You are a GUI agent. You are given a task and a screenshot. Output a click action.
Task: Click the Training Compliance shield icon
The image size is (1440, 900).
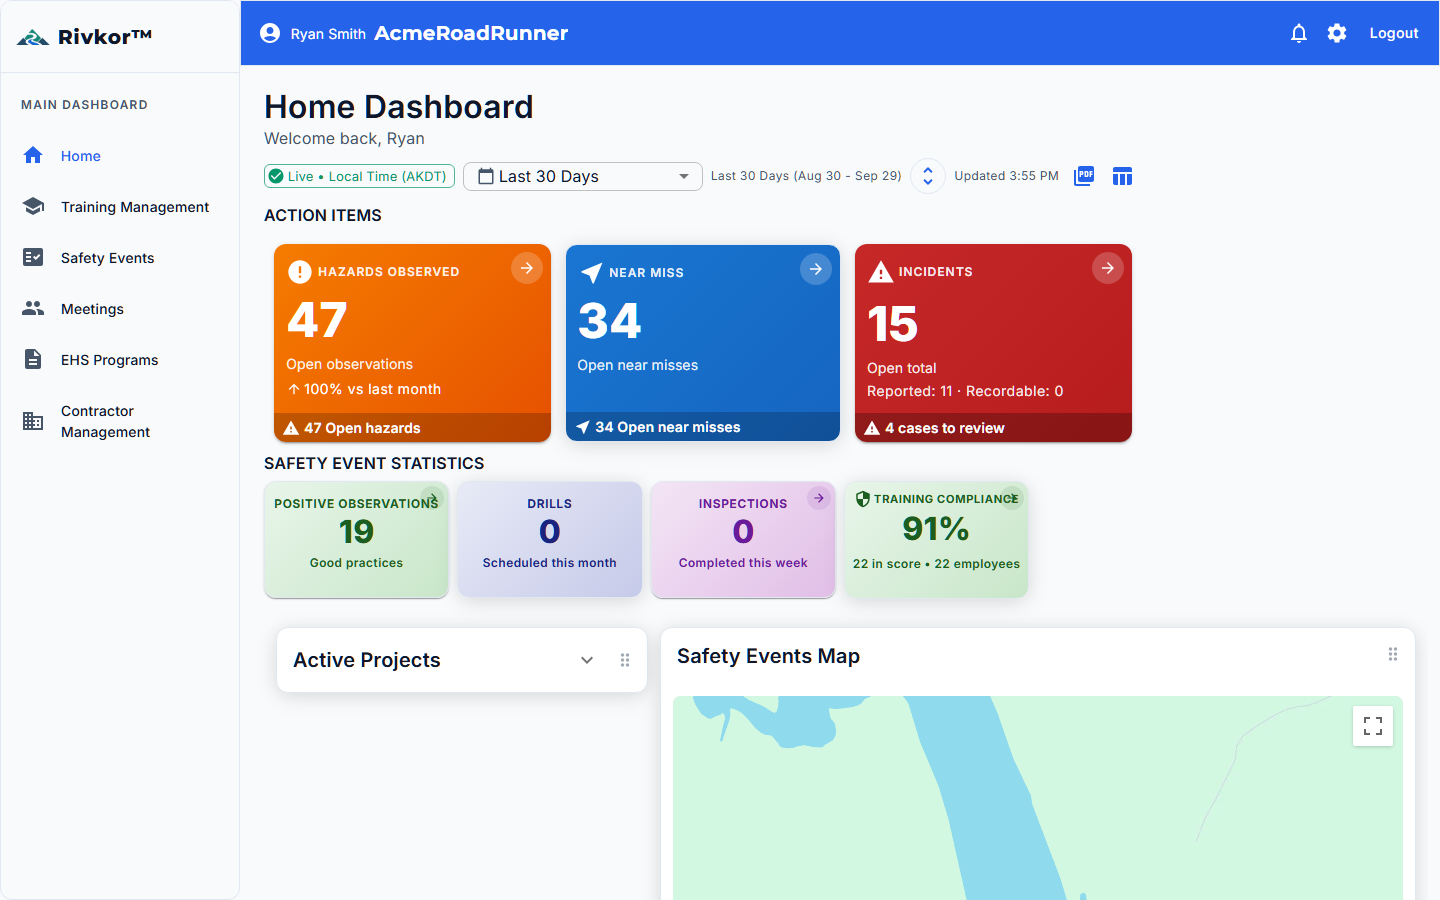coord(863,498)
